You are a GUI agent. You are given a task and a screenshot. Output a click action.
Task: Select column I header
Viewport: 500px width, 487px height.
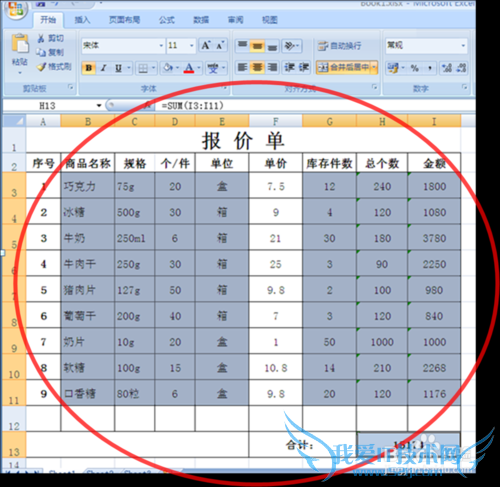click(434, 121)
